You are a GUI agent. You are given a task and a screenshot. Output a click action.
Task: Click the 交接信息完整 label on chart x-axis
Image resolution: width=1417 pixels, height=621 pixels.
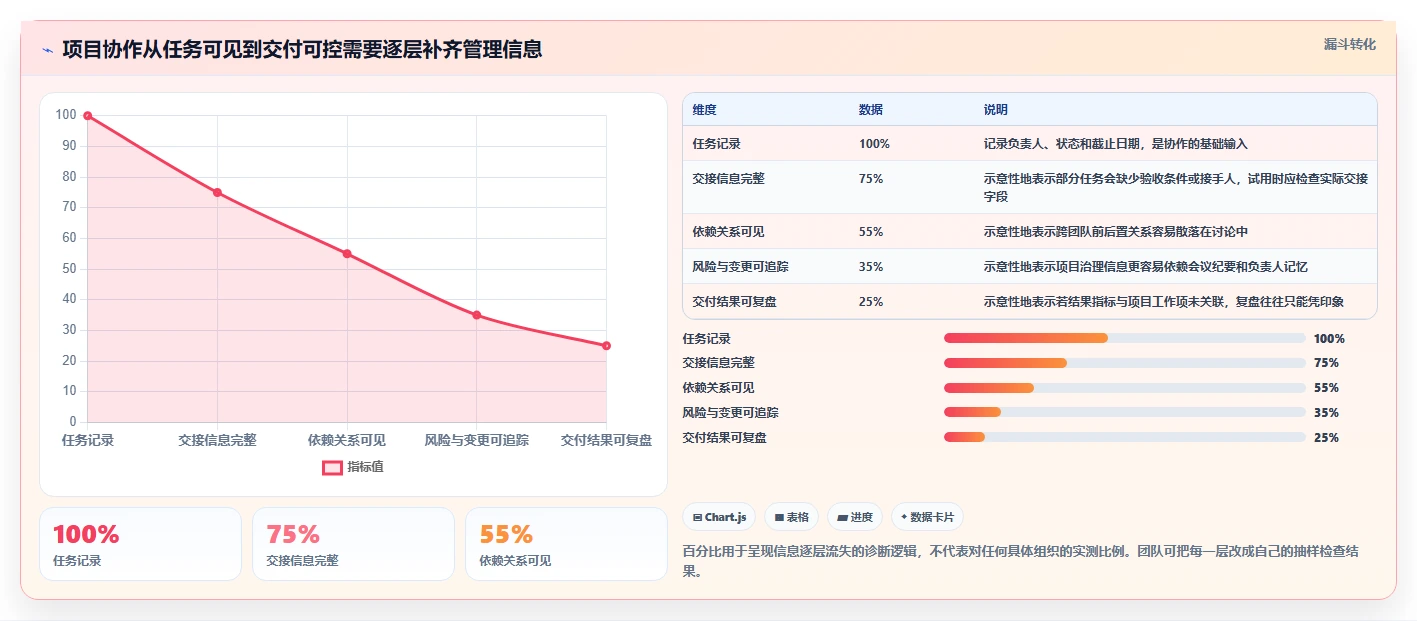217,440
